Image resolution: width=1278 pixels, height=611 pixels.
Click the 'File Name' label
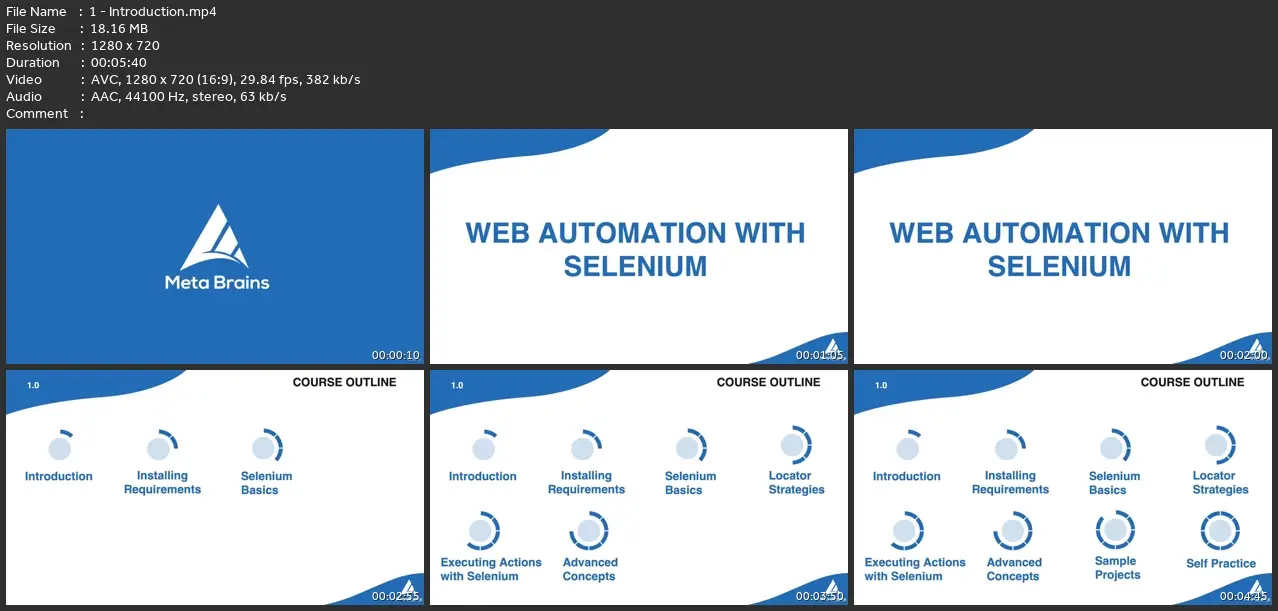point(36,12)
